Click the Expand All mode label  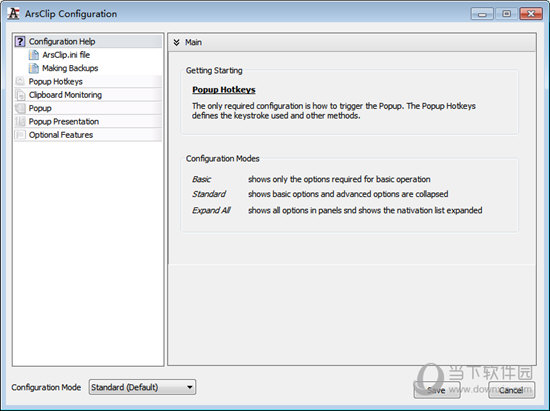pos(211,210)
